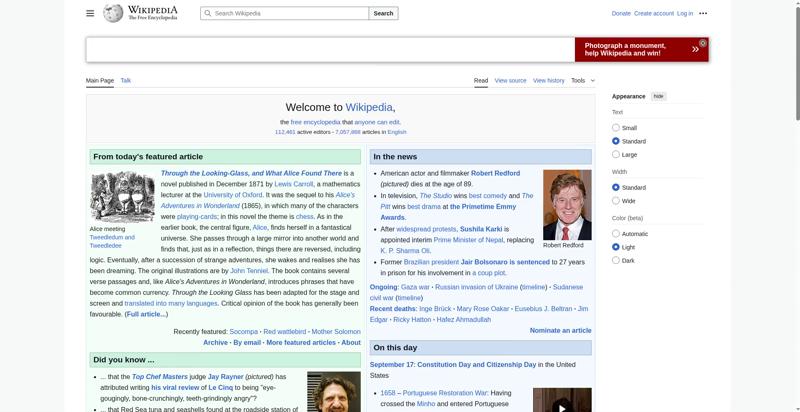Open the Wikipedia link in welcome heading
This screenshot has height=412, width=800.
pos(369,107)
